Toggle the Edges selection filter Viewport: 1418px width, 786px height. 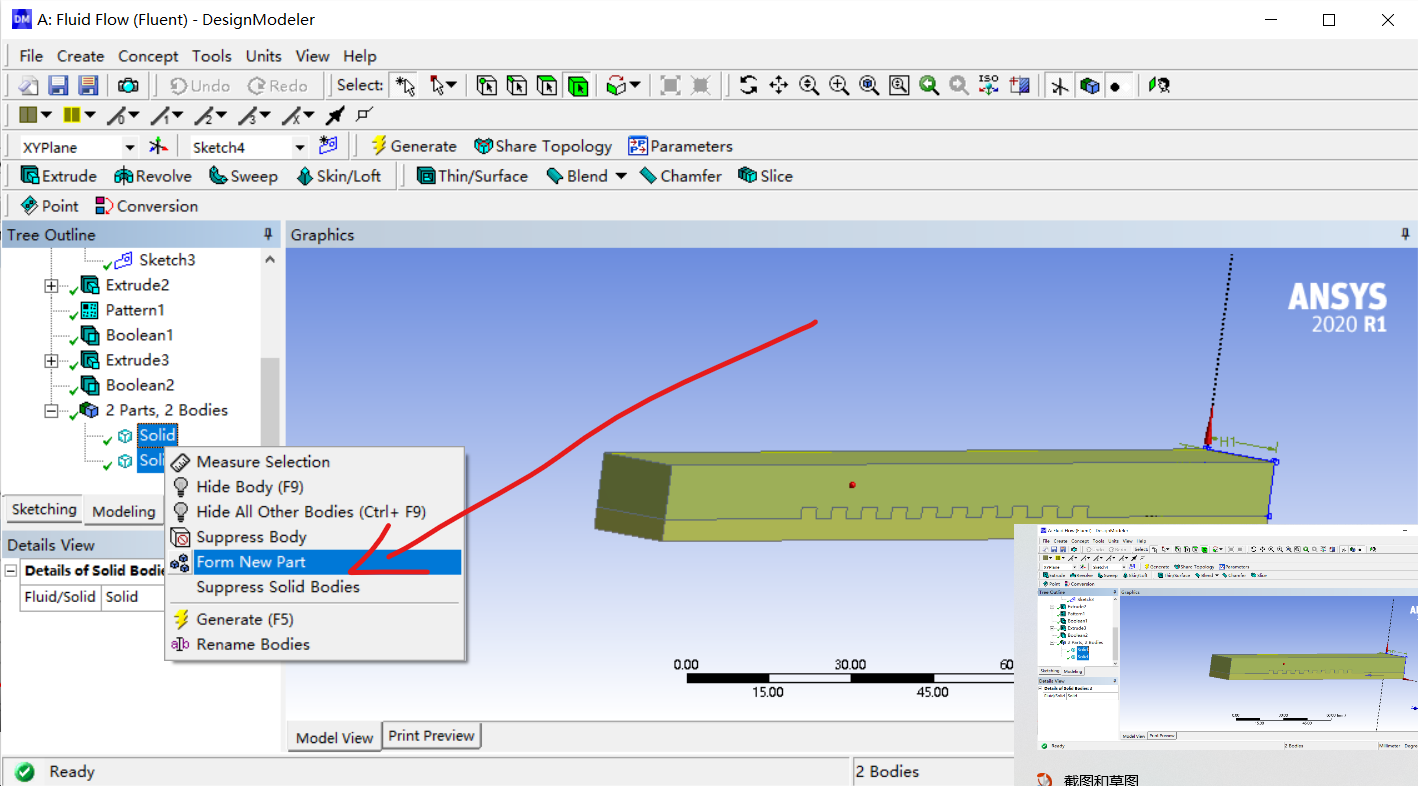pyautogui.click(x=517, y=86)
